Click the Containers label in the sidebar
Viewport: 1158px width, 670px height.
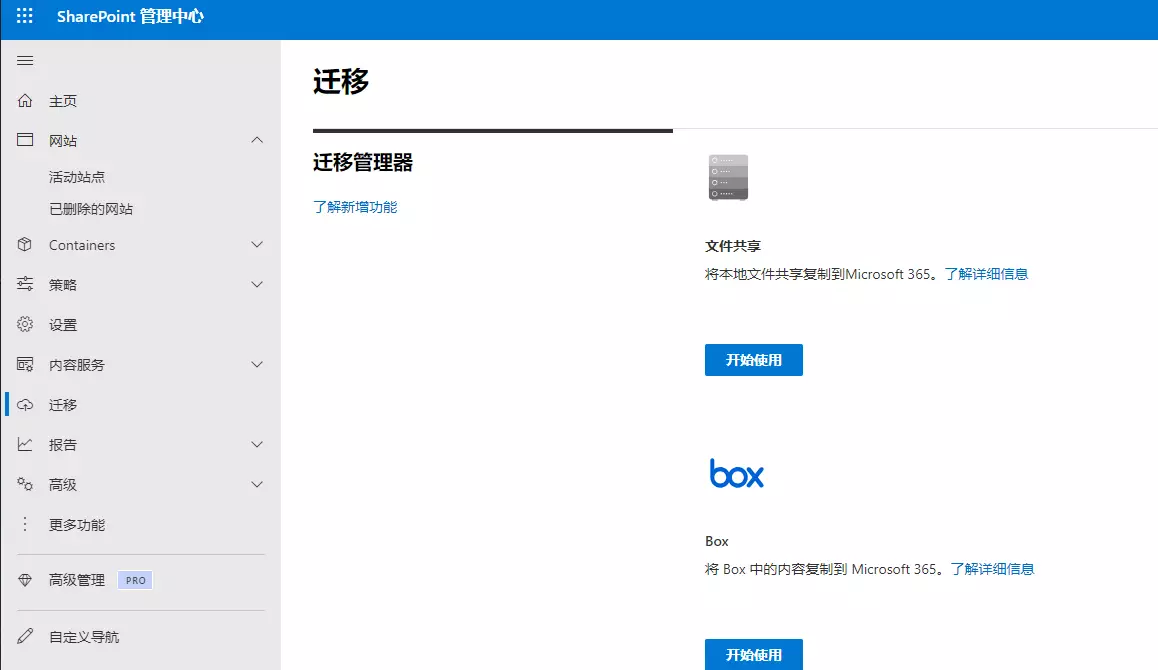coord(82,245)
